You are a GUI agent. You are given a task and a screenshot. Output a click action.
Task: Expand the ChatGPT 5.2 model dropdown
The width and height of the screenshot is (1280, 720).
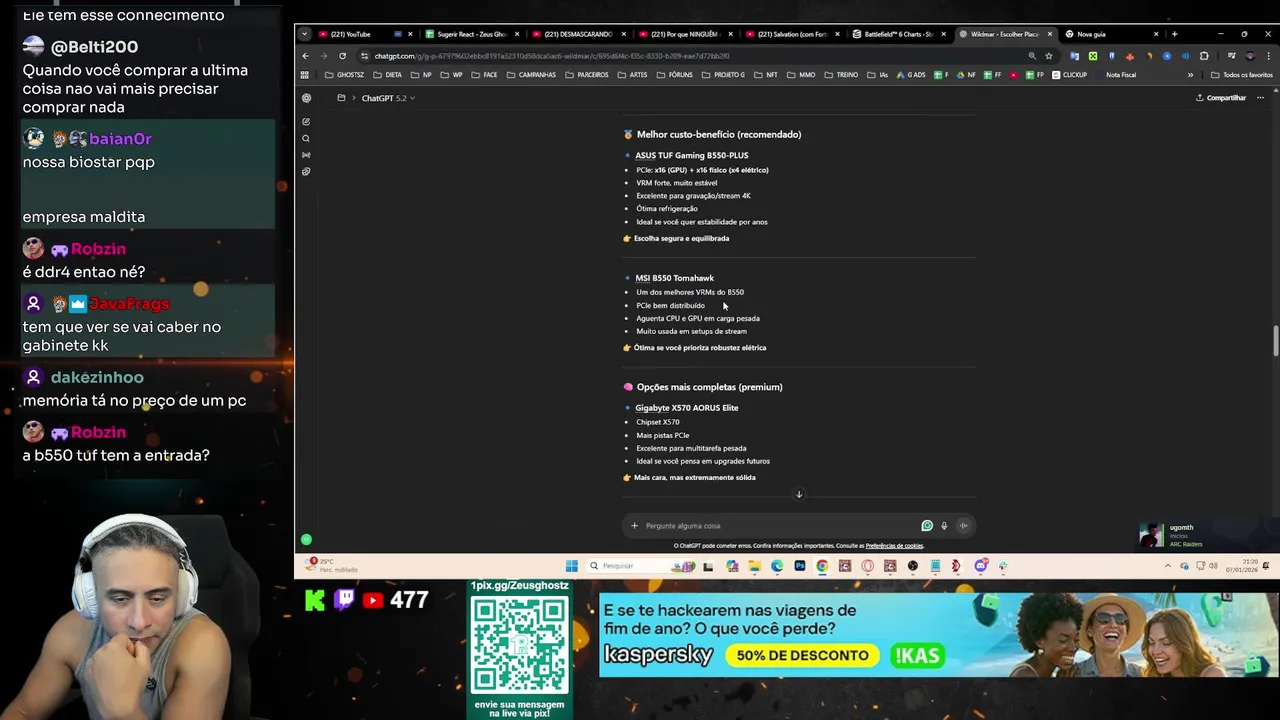388,98
